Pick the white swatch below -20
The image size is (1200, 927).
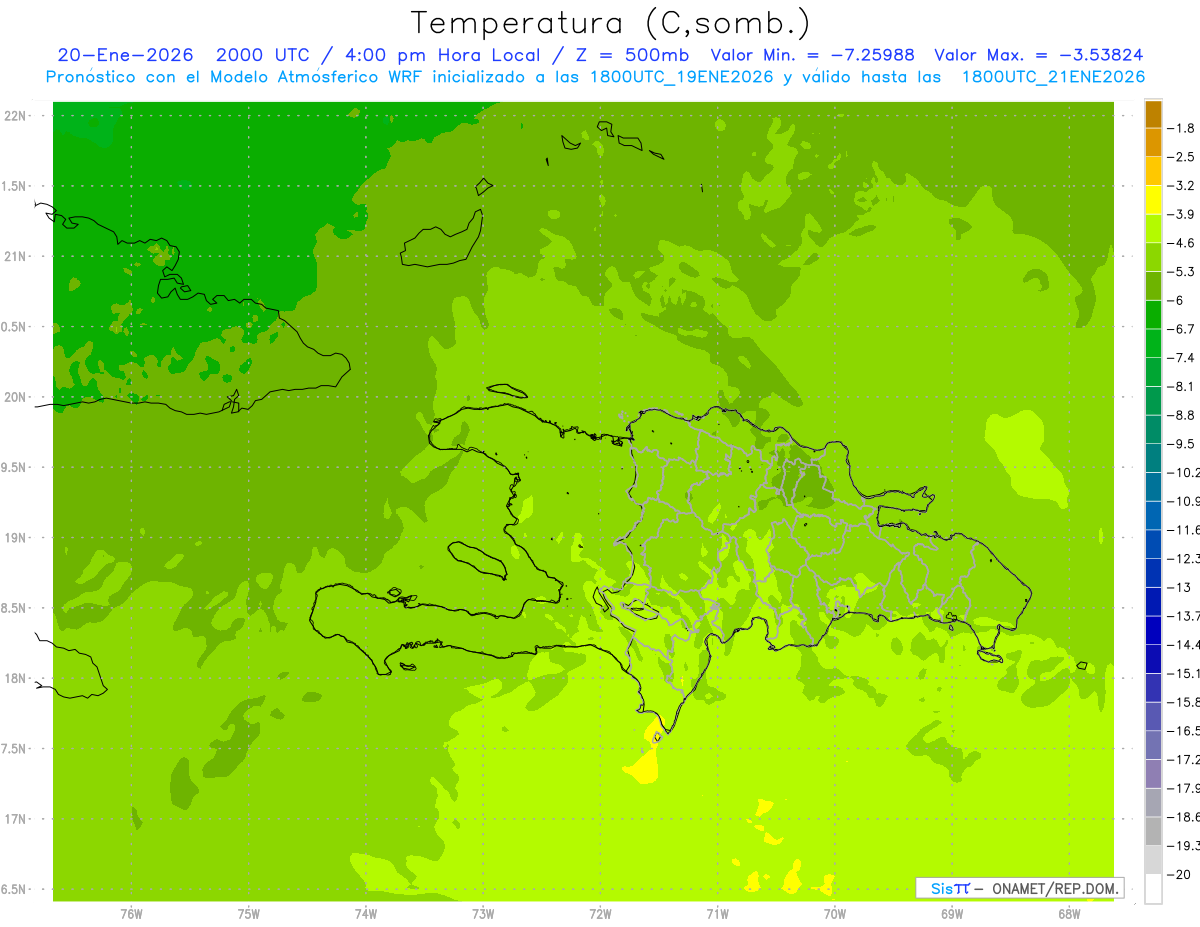tap(1153, 888)
